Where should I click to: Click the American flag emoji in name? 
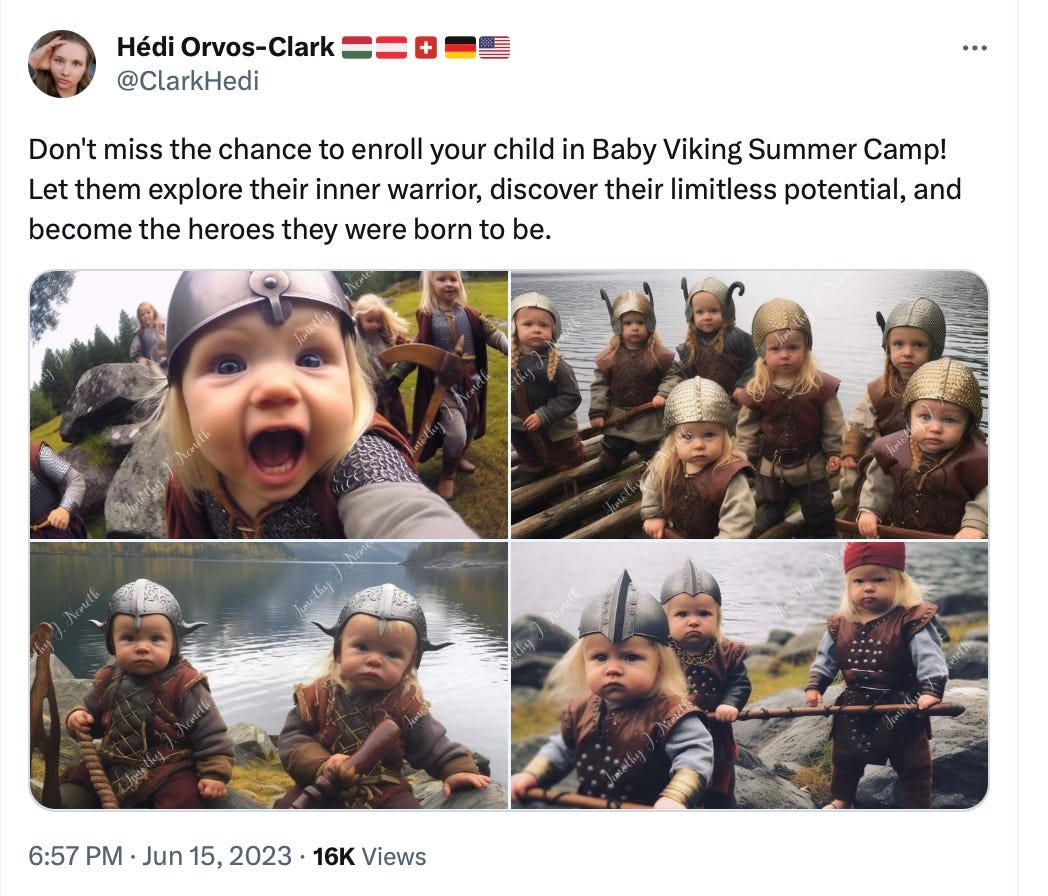pyautogui.click(x=495, y=47)
